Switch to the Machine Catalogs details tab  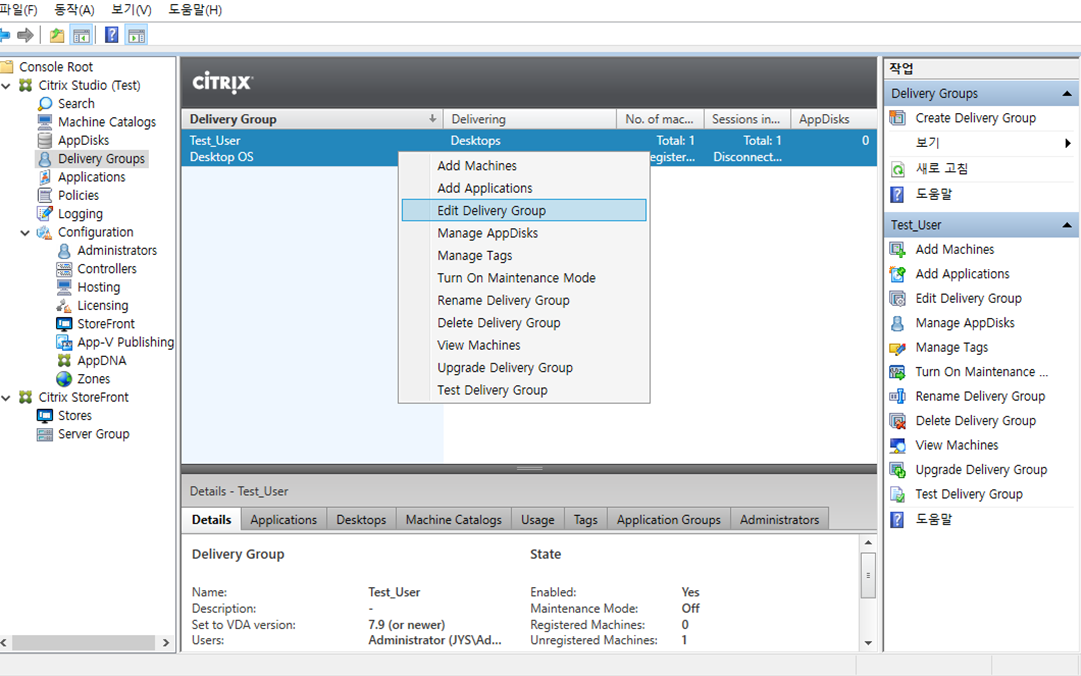[x=454, y=520]
